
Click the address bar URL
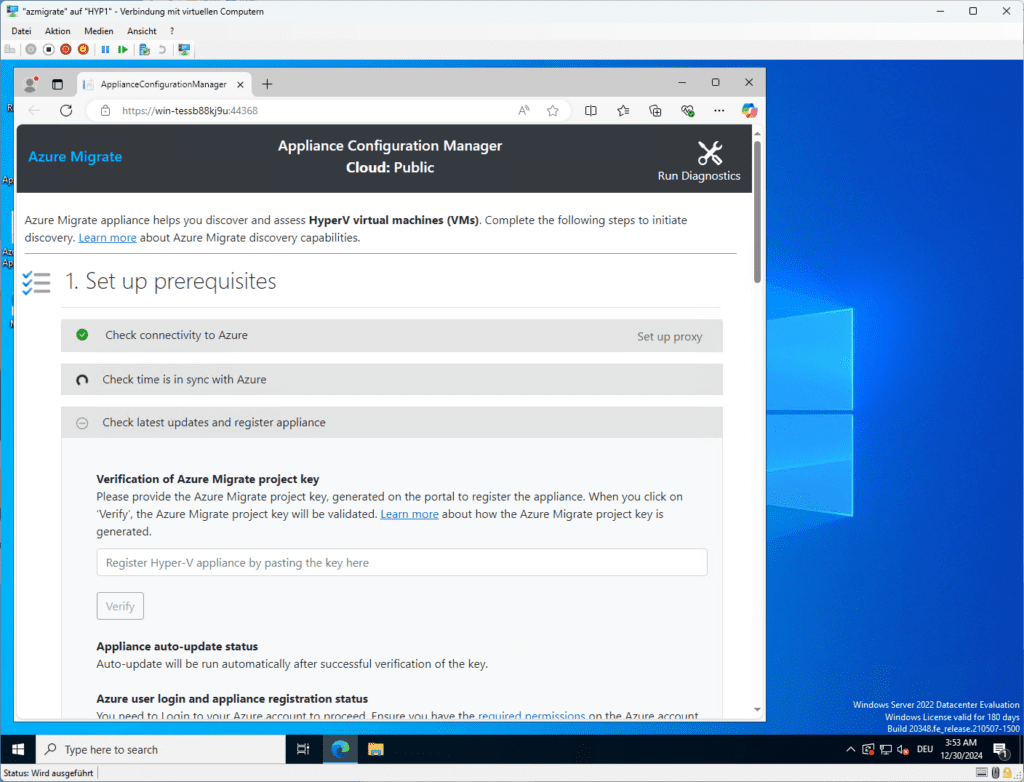[x=189, y=110]
